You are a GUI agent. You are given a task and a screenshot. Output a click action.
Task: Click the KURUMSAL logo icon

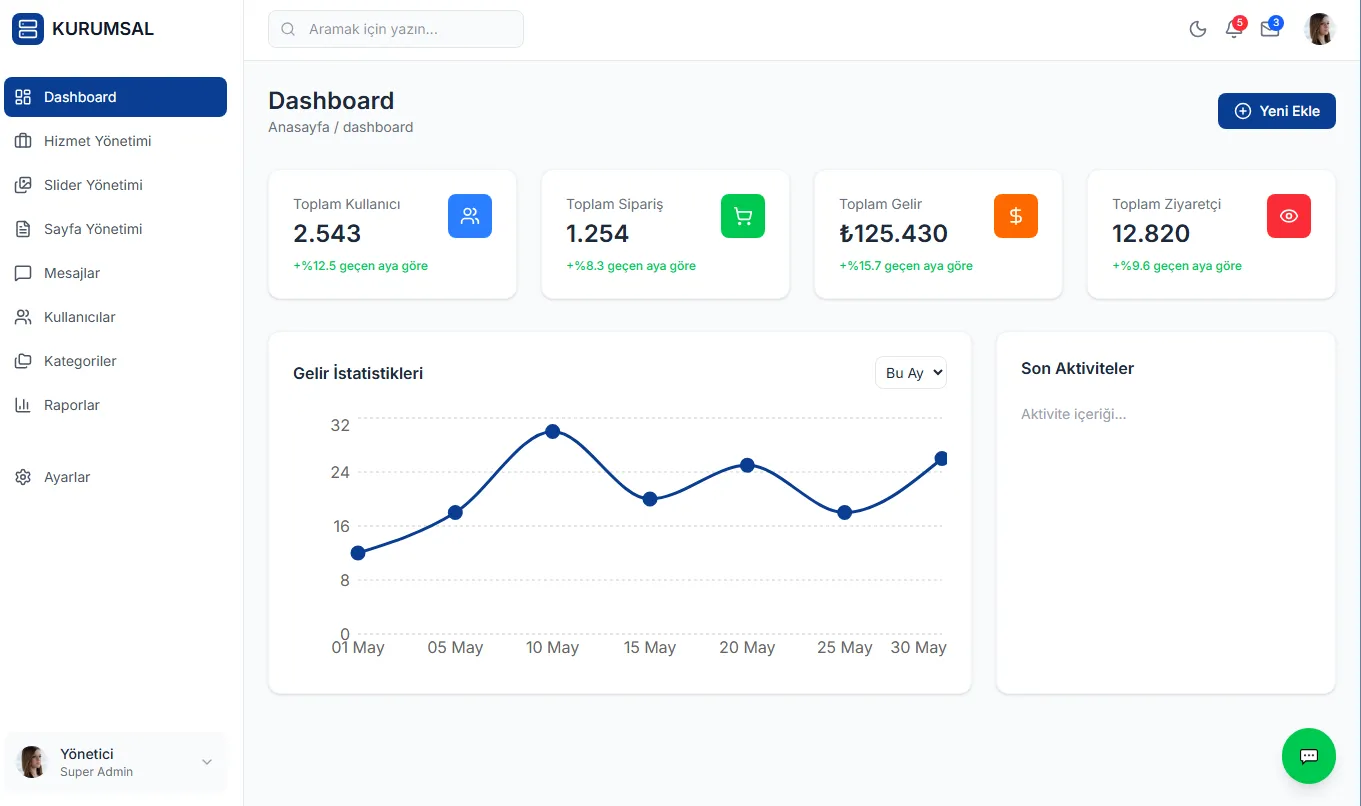tap(28, 29)
